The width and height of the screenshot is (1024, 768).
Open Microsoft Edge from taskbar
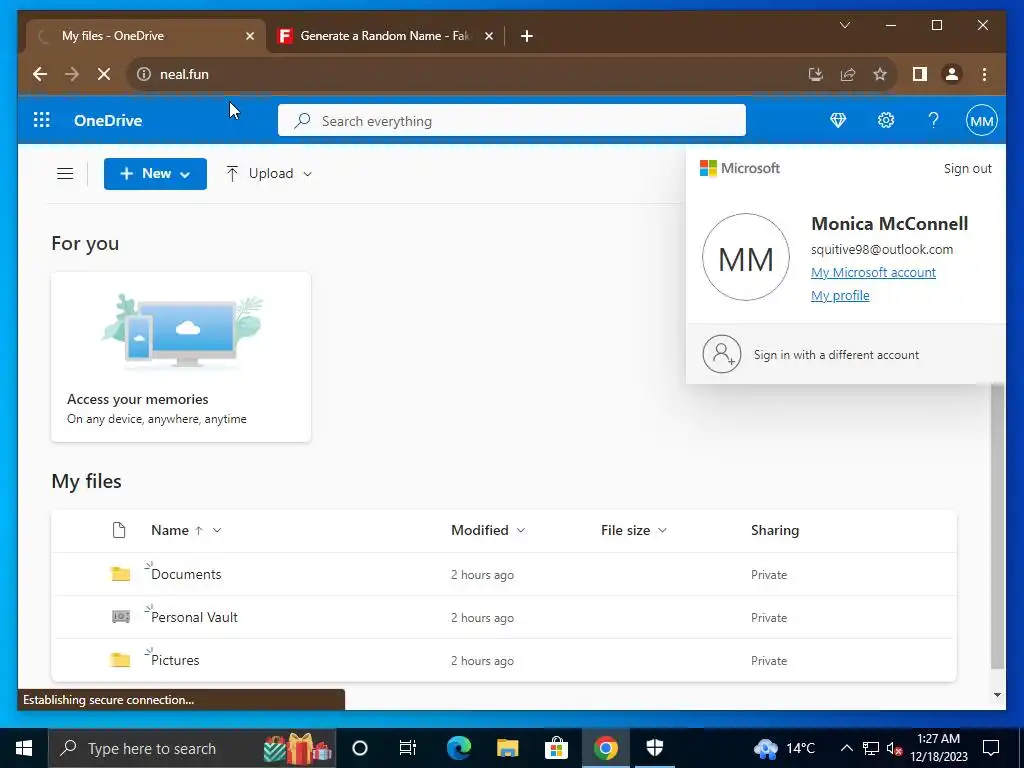pyautogui.click(x=459, y=748)
